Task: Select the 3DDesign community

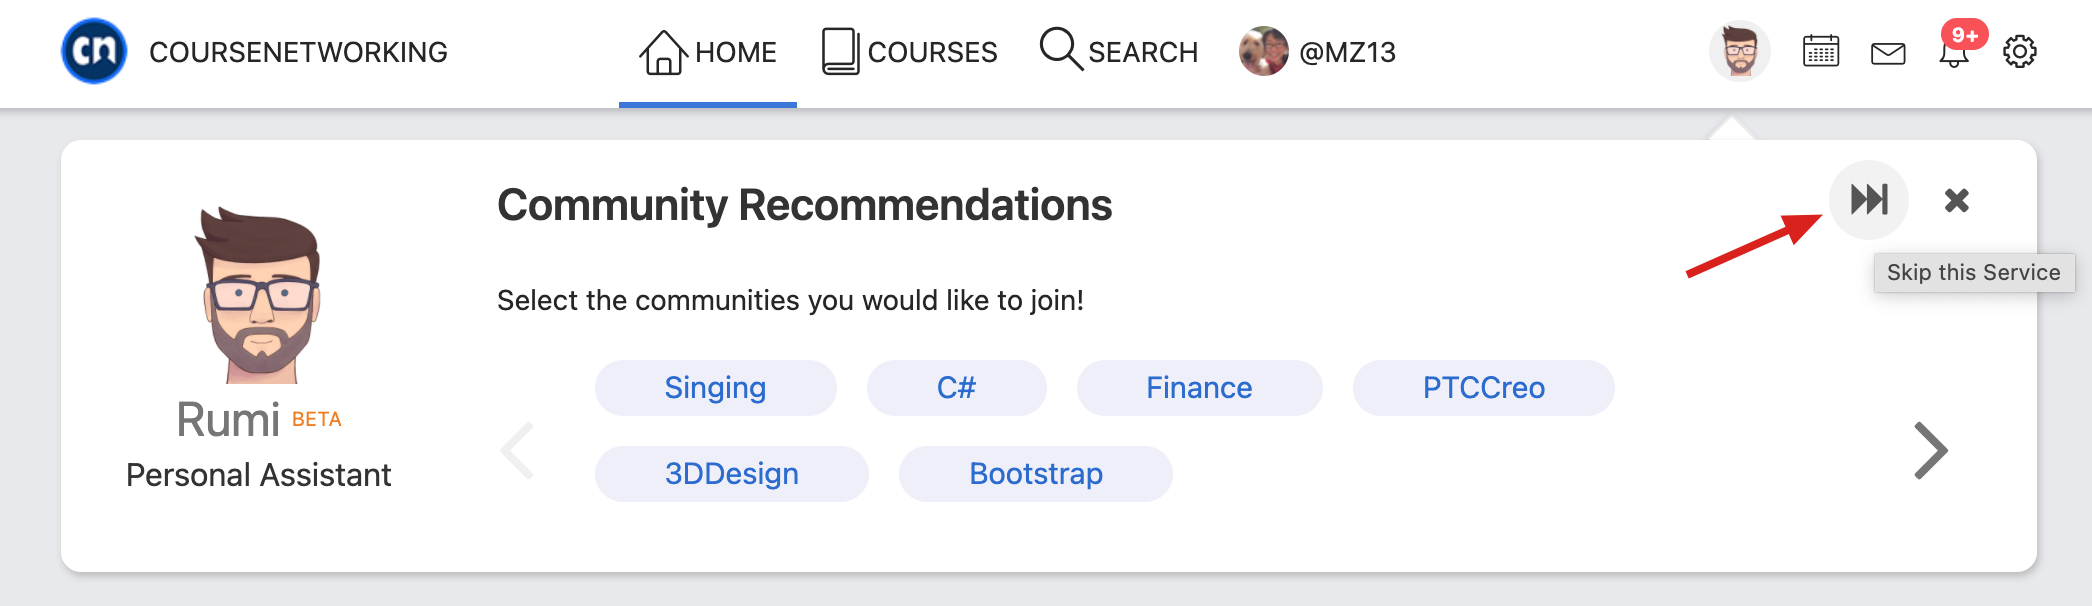Action: pos(732,474)
